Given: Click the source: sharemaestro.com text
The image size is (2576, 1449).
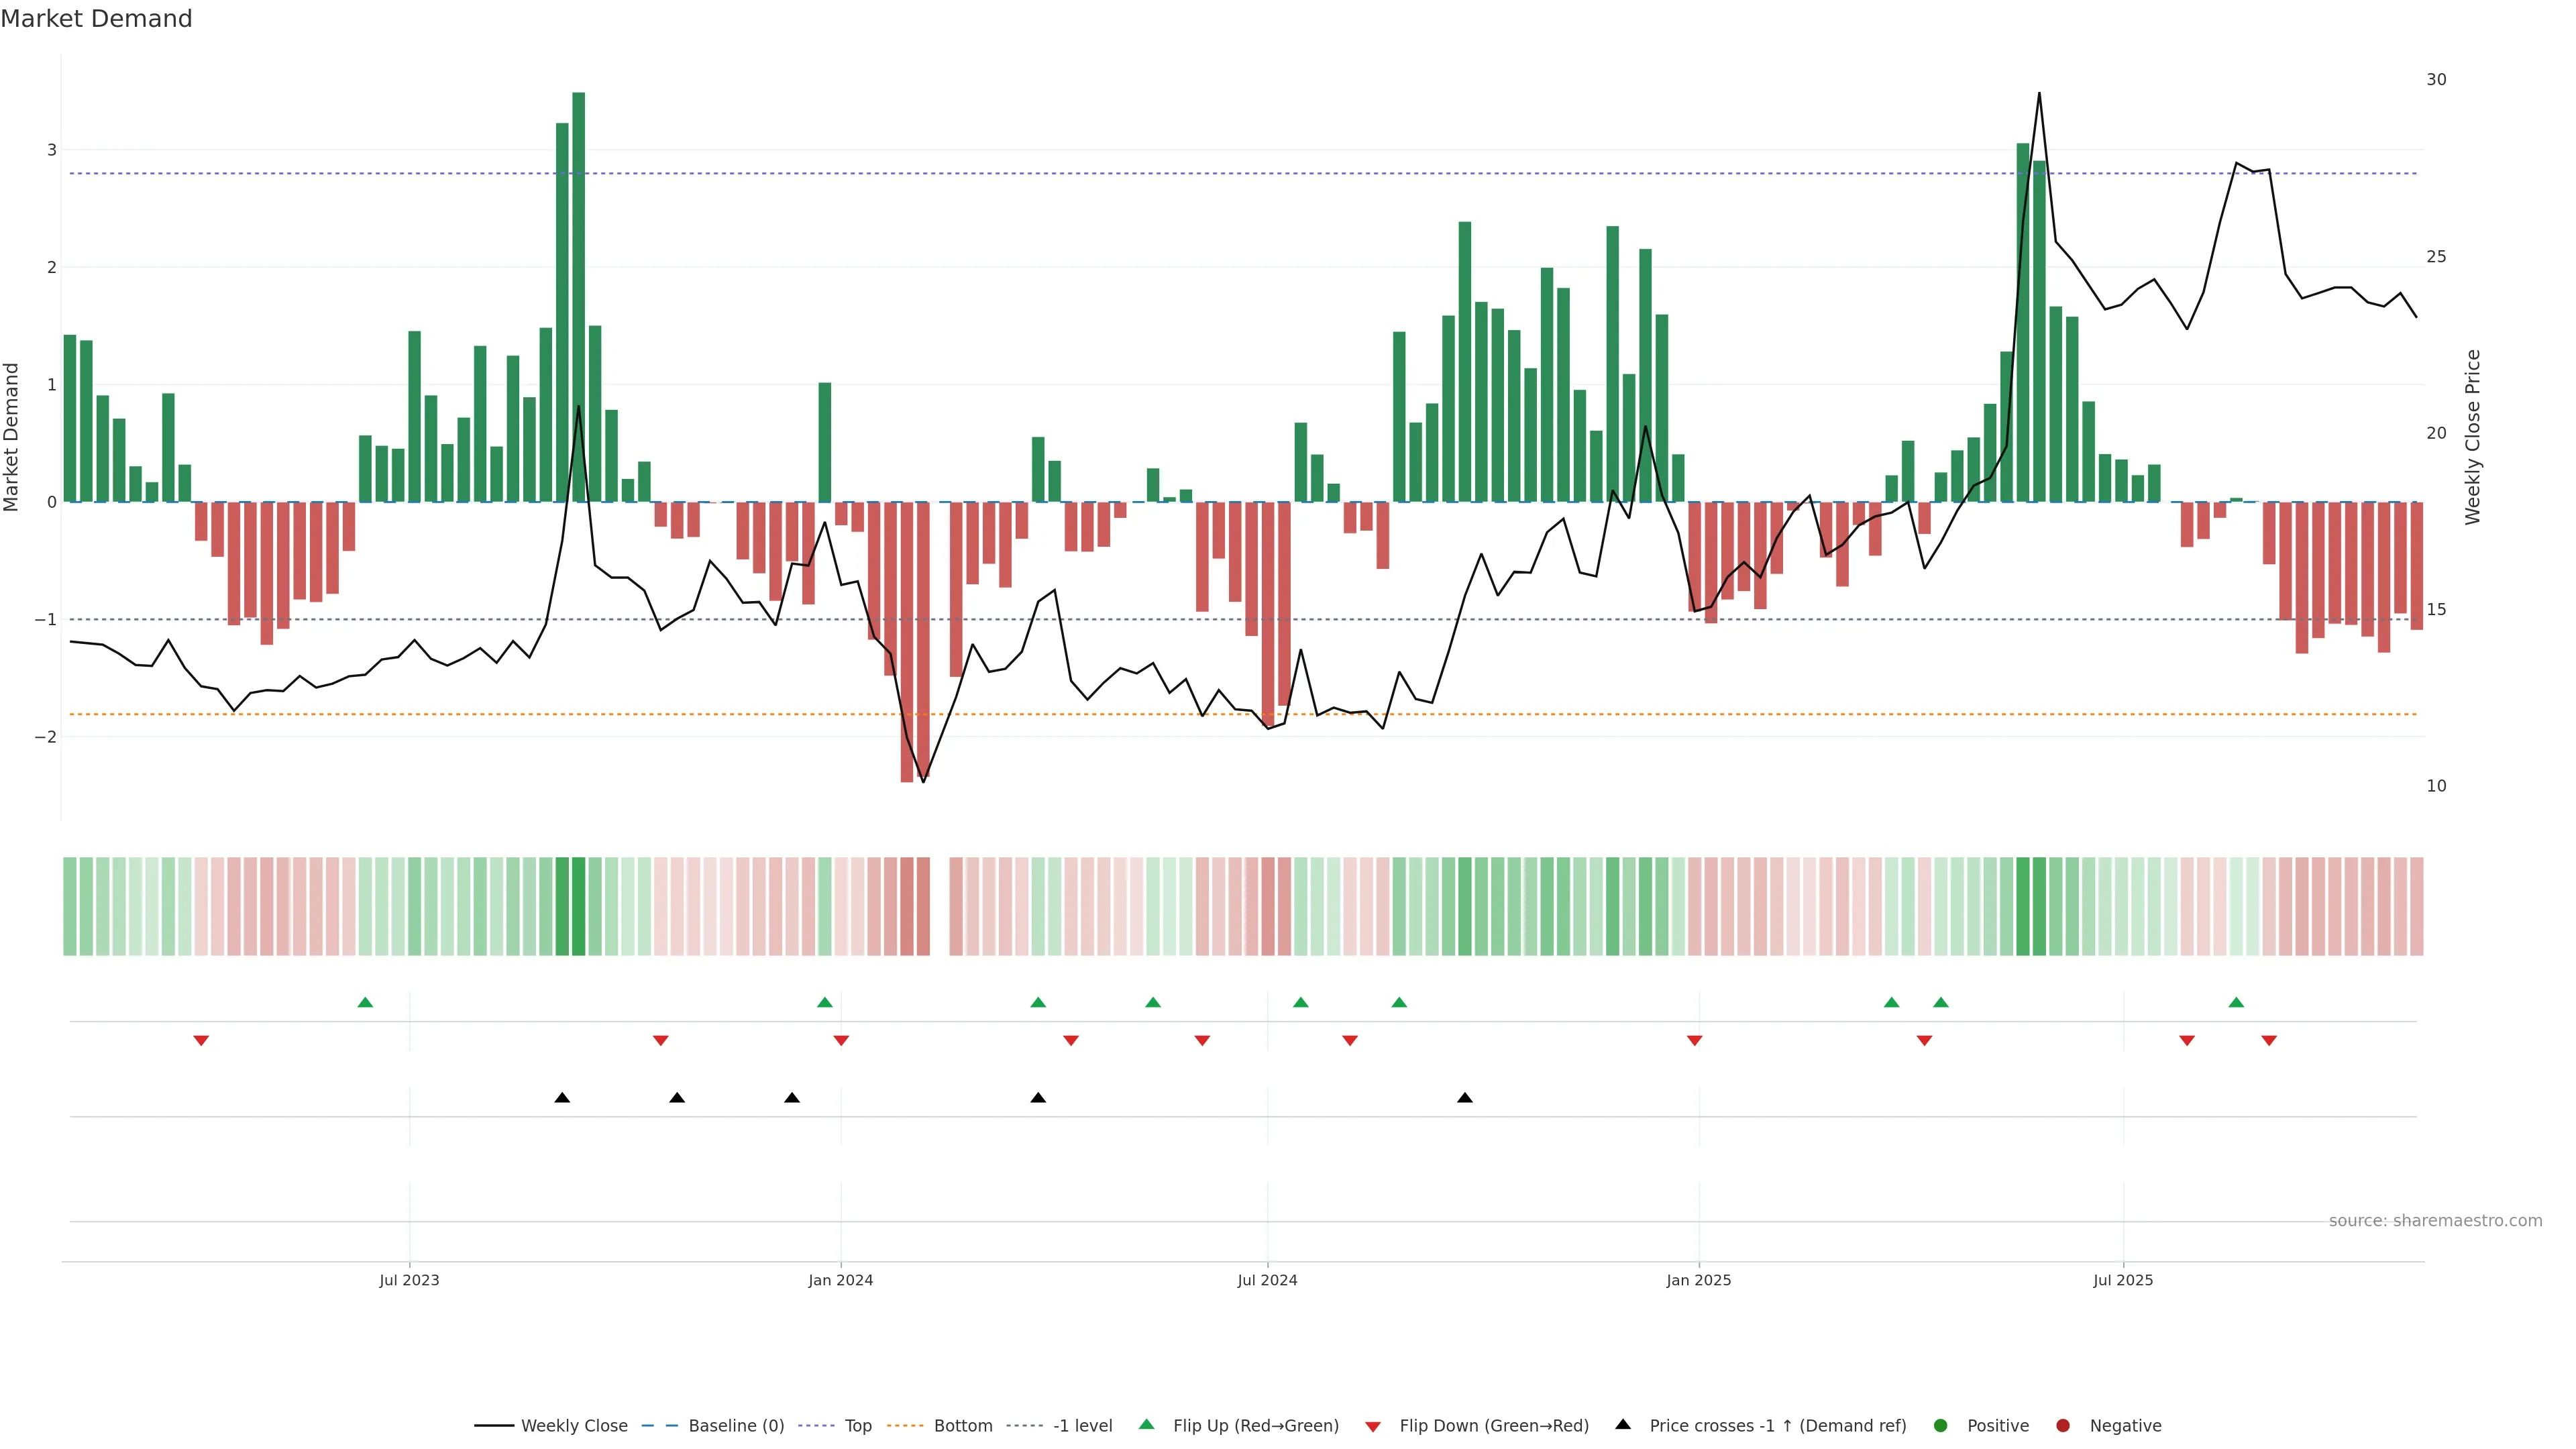Looking at the screenshot, I should tap(2435, 1221).
